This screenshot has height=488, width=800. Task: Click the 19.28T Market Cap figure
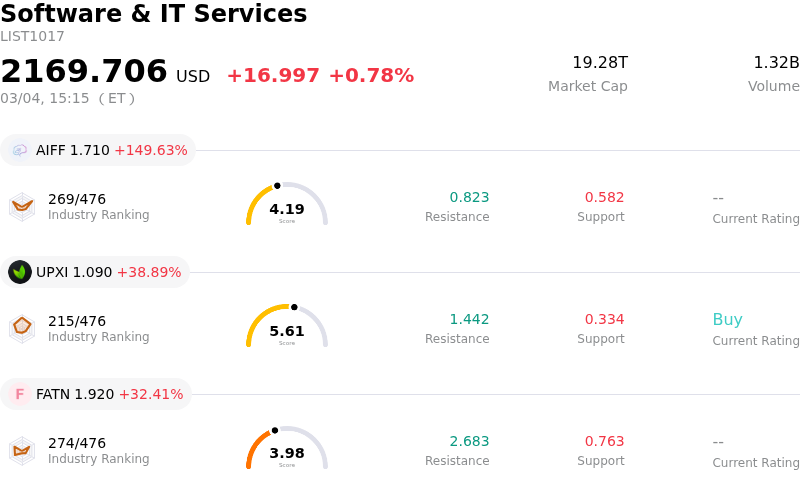(x=600, y=63)
